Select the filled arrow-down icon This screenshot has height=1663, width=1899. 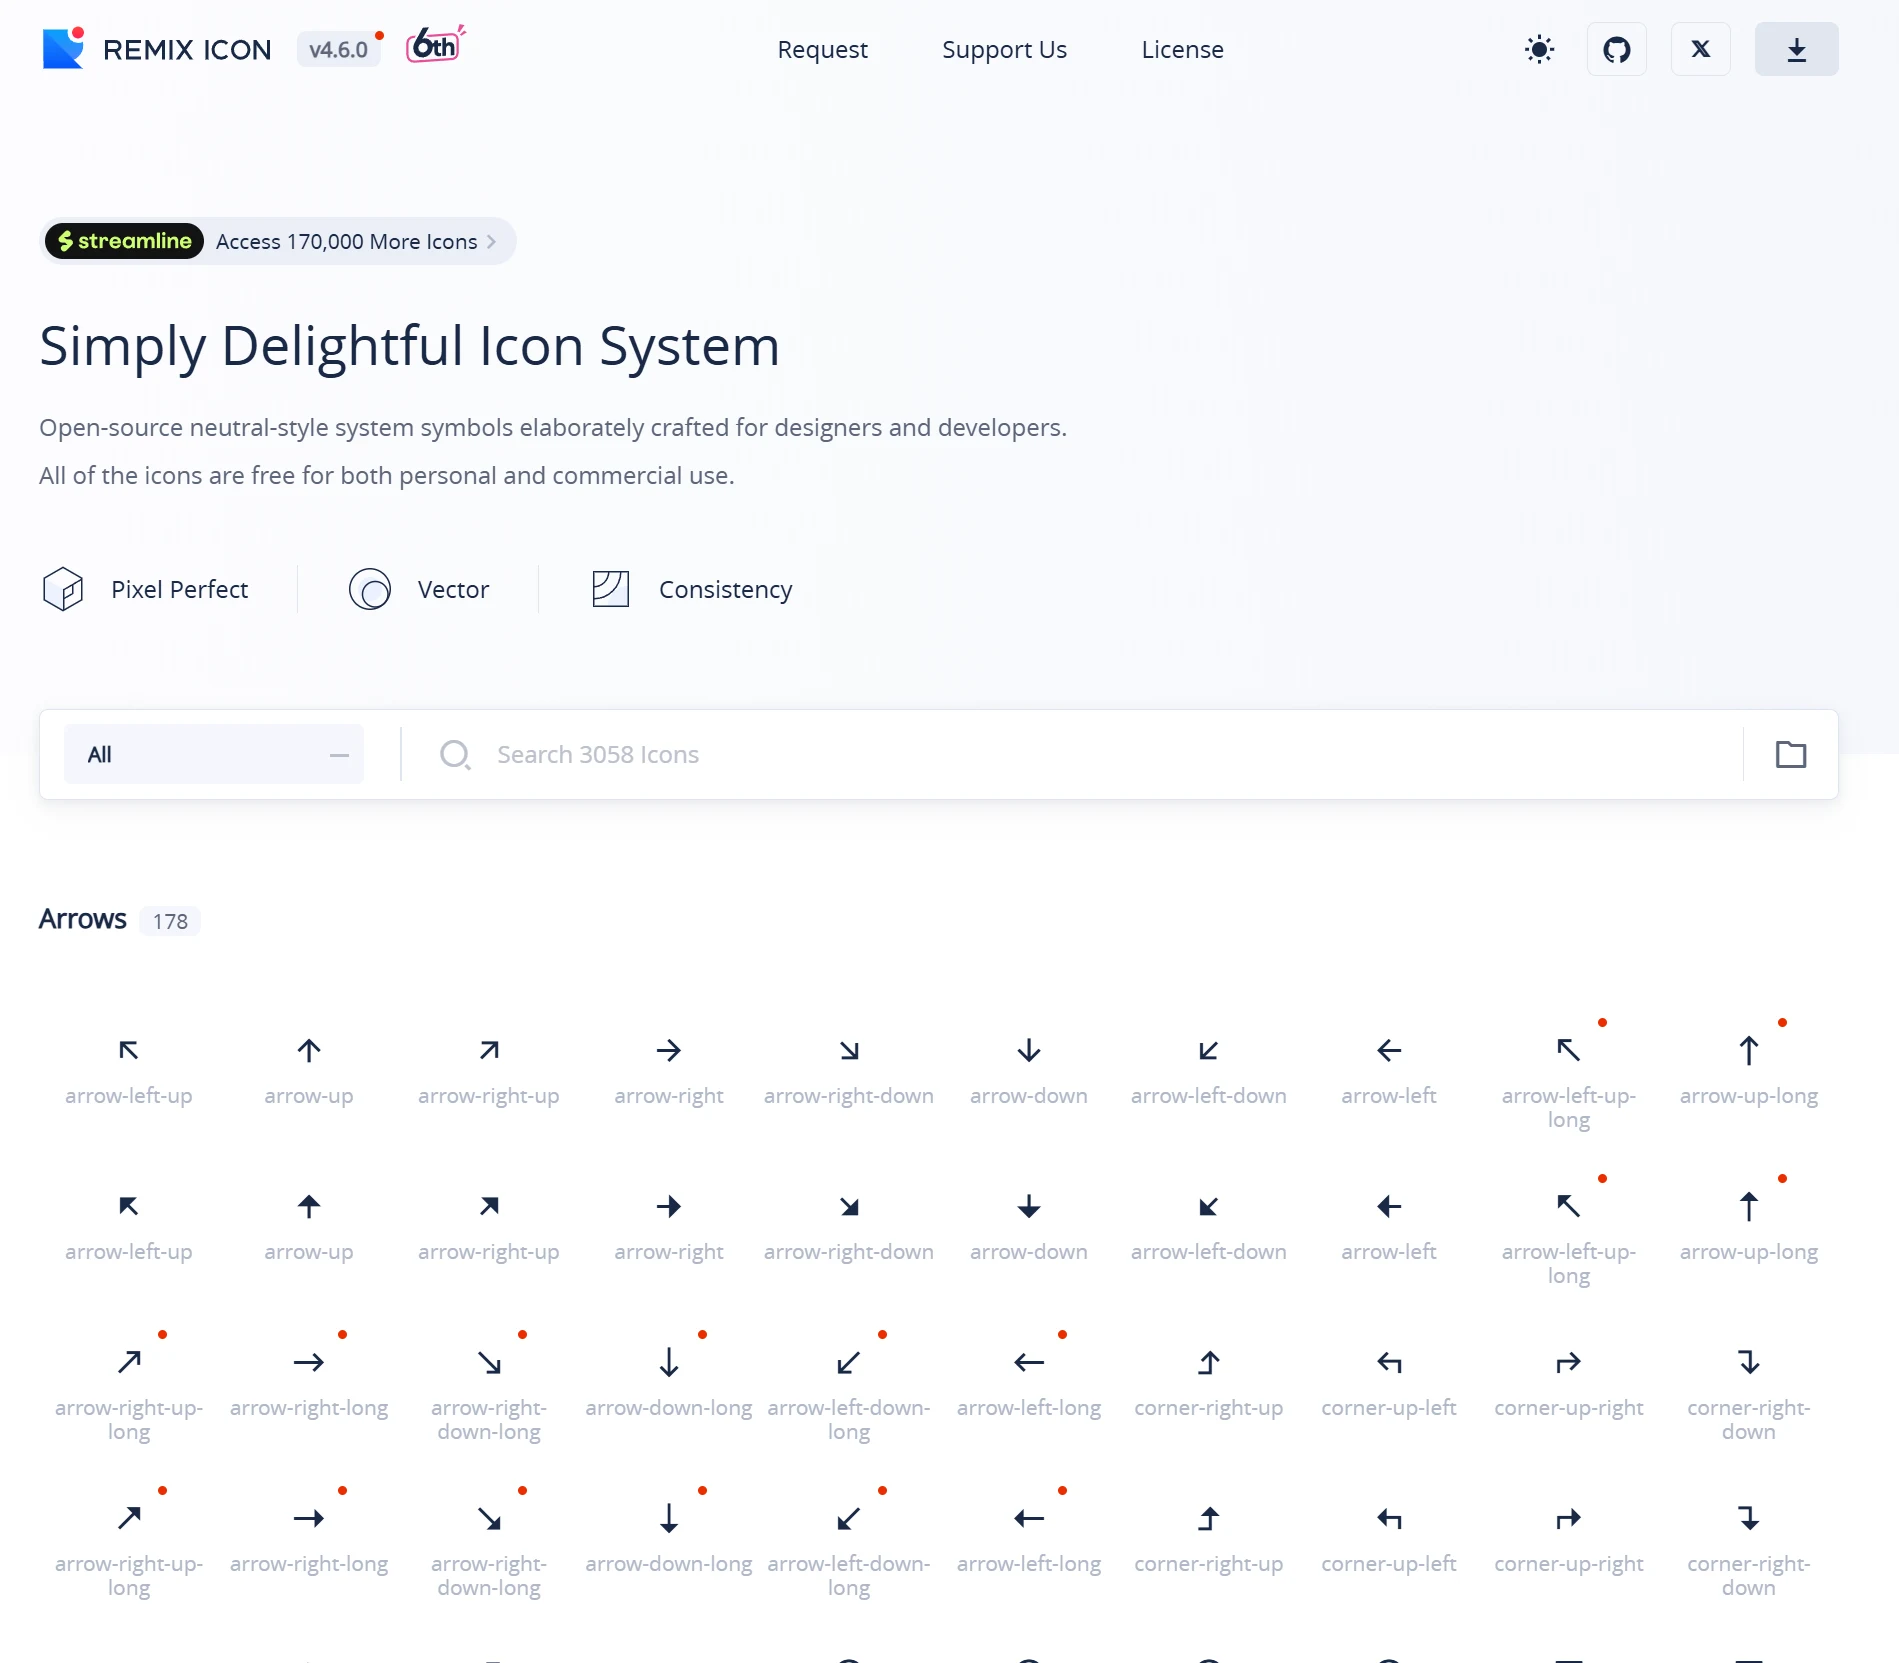click(x=1029, y=1206)
